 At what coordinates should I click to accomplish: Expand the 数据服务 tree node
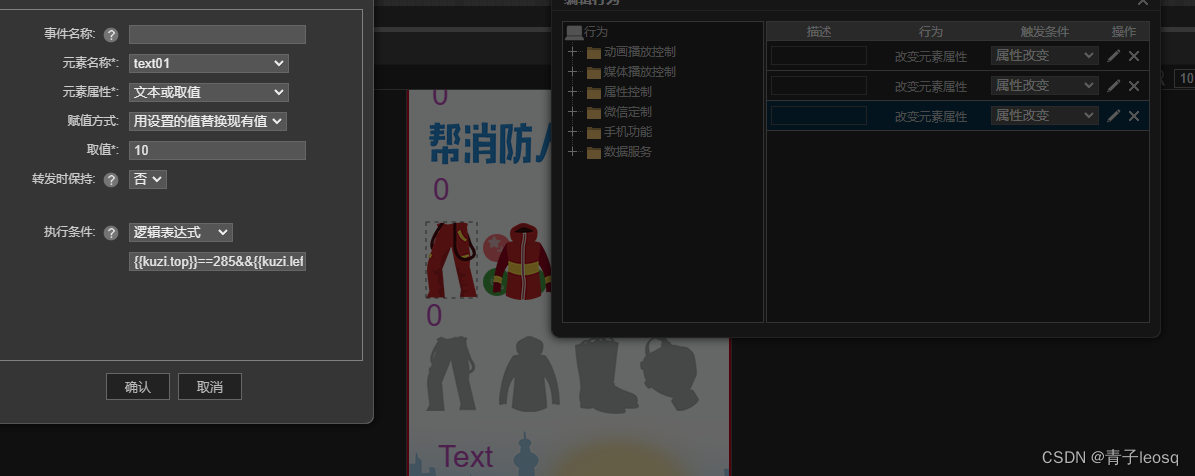click(x=573, y=152)
